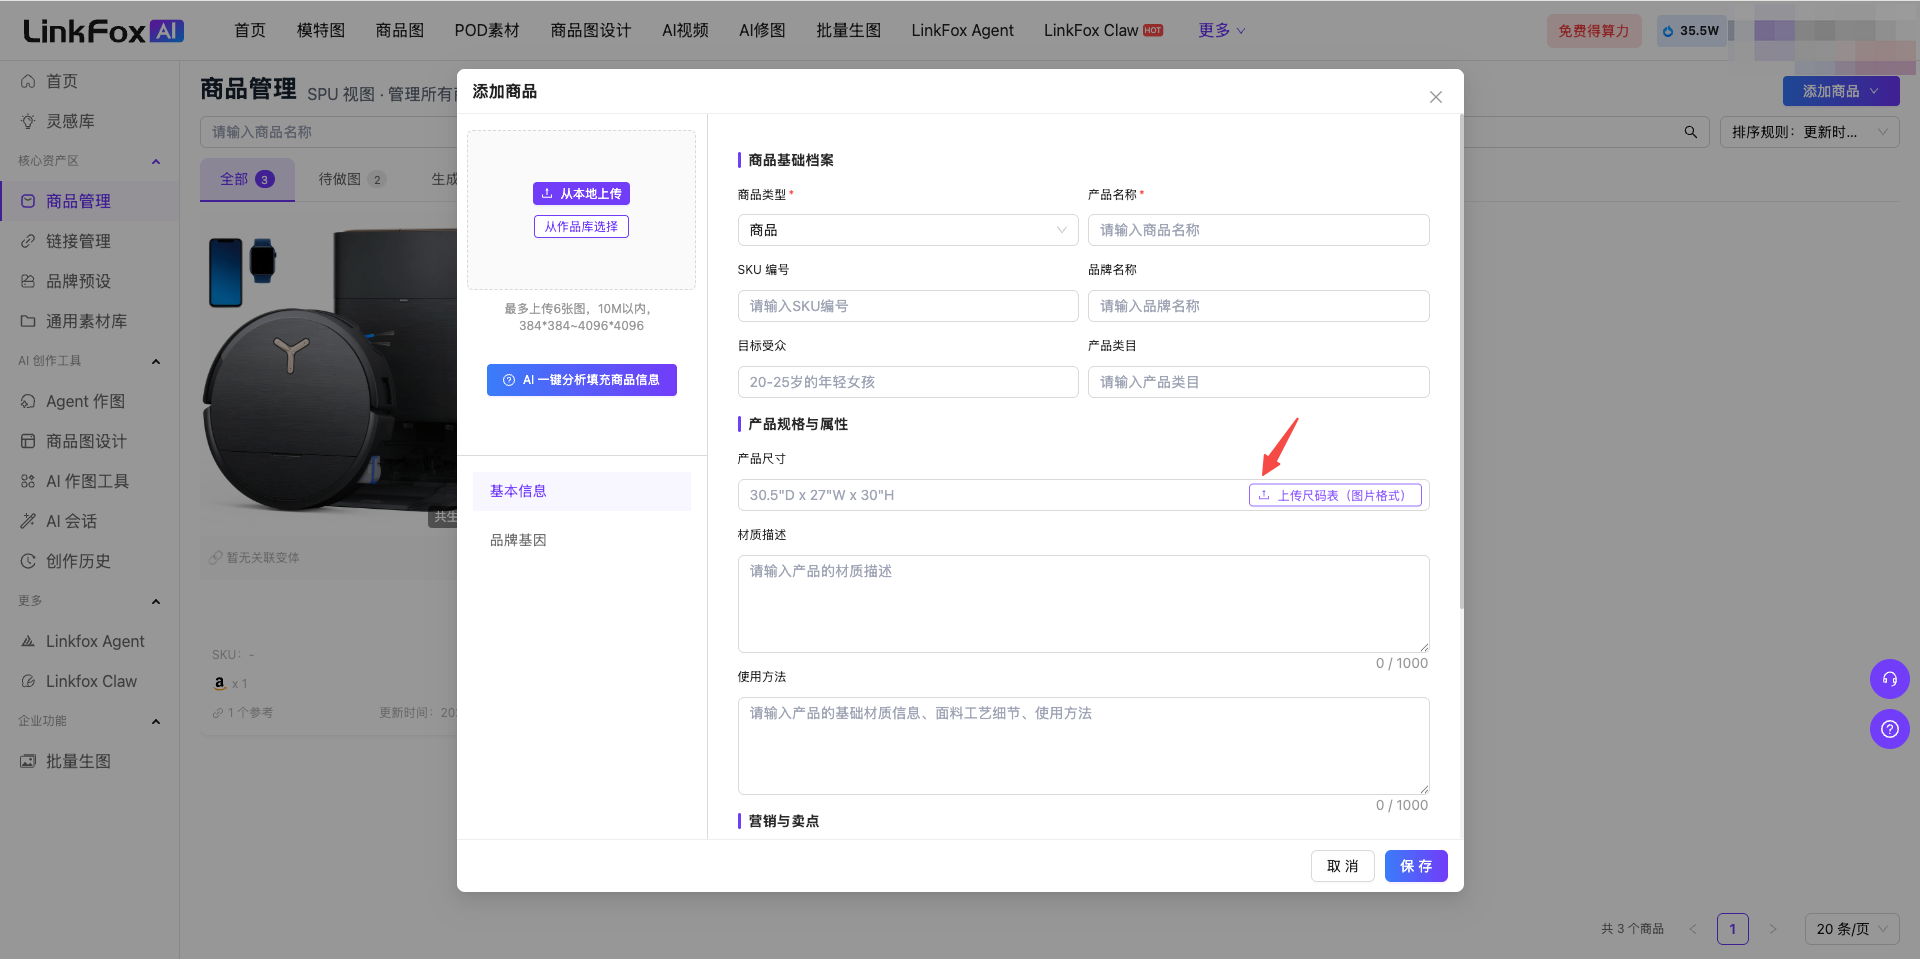The width and height of the screenshot is (1920, 959).
Task: Open the 排序规则 sorting dropdown
Action: (x=1809, y=132)
